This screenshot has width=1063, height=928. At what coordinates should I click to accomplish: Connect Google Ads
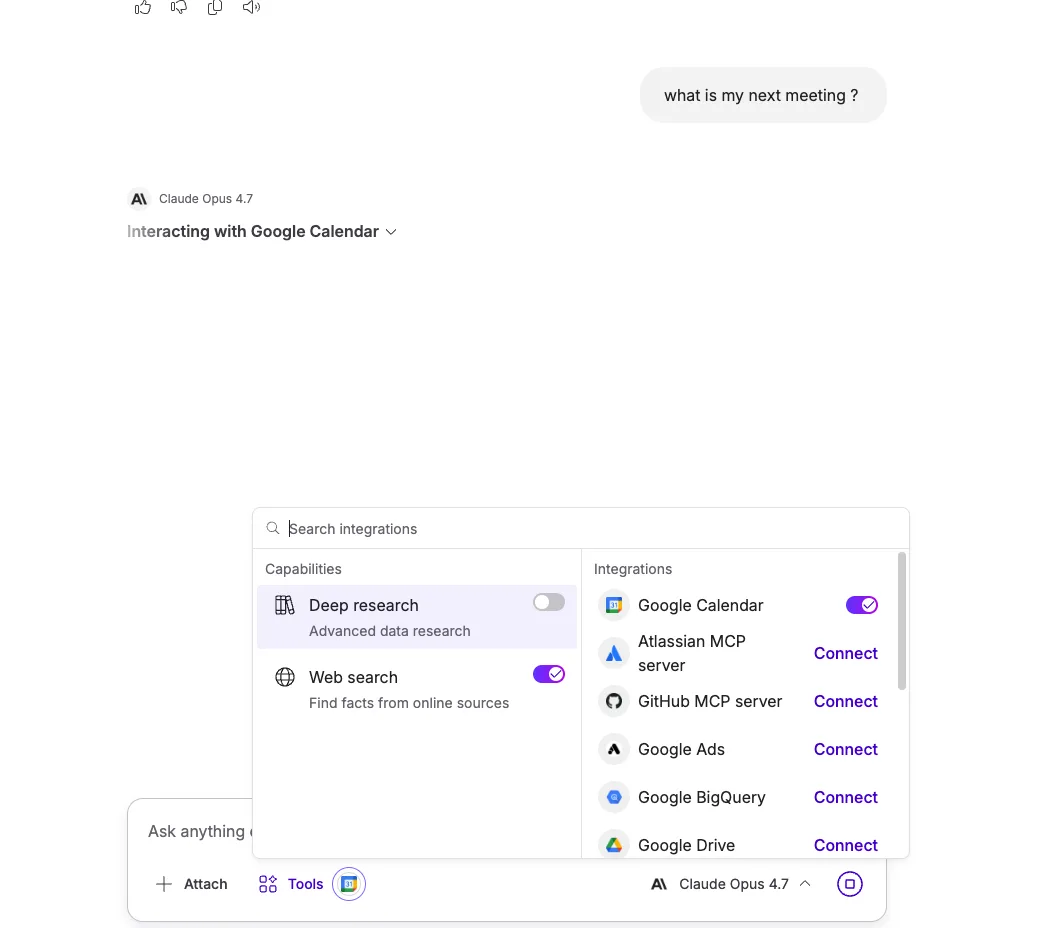click(x=845, y=749)
